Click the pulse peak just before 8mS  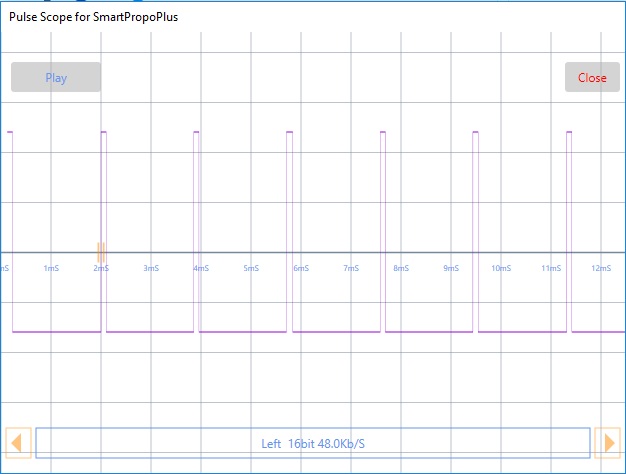coord(383,132)
